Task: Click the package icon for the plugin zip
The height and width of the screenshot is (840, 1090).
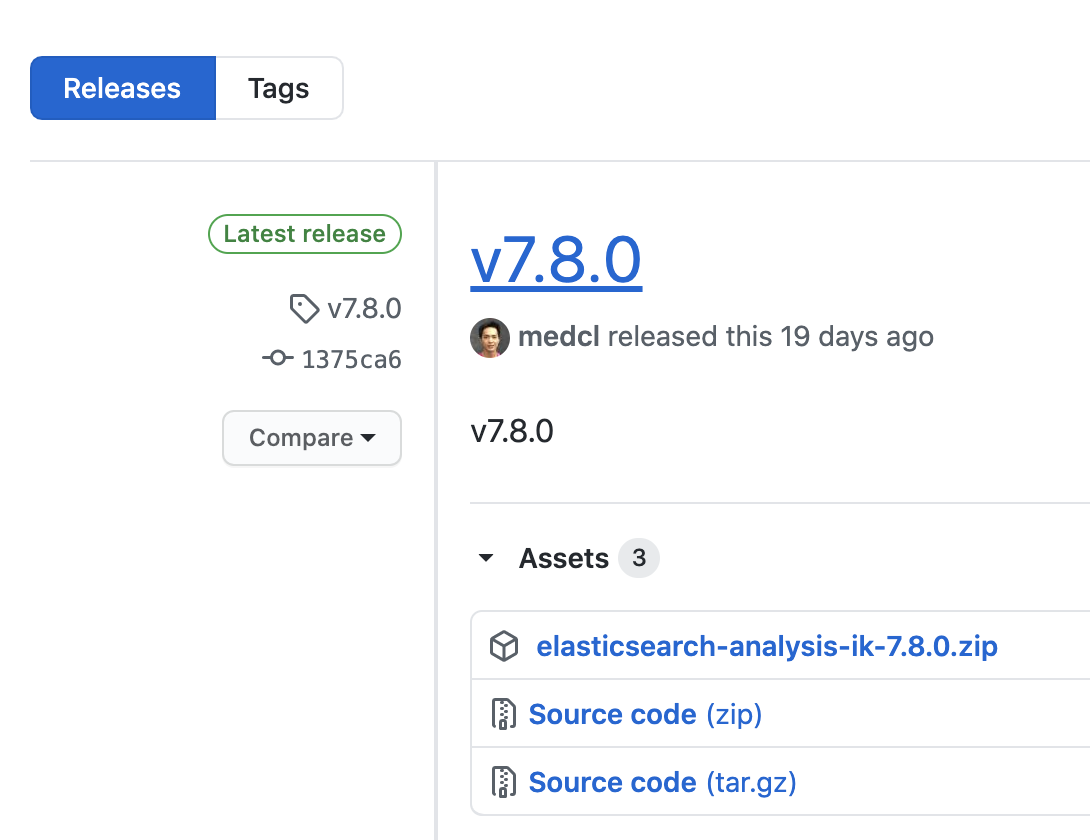Action: (x=504, y=647)
